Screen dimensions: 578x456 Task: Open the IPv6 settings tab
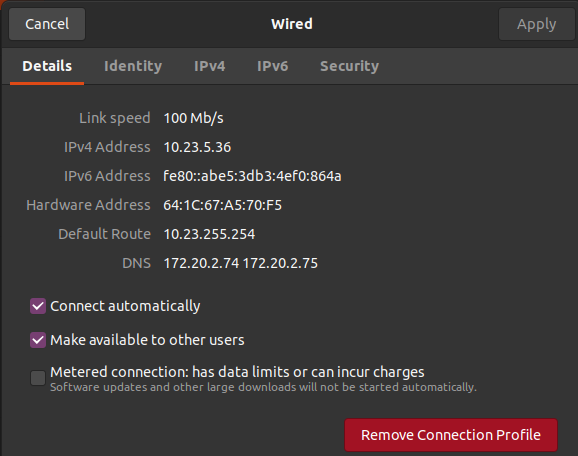(x=272, y=66)
